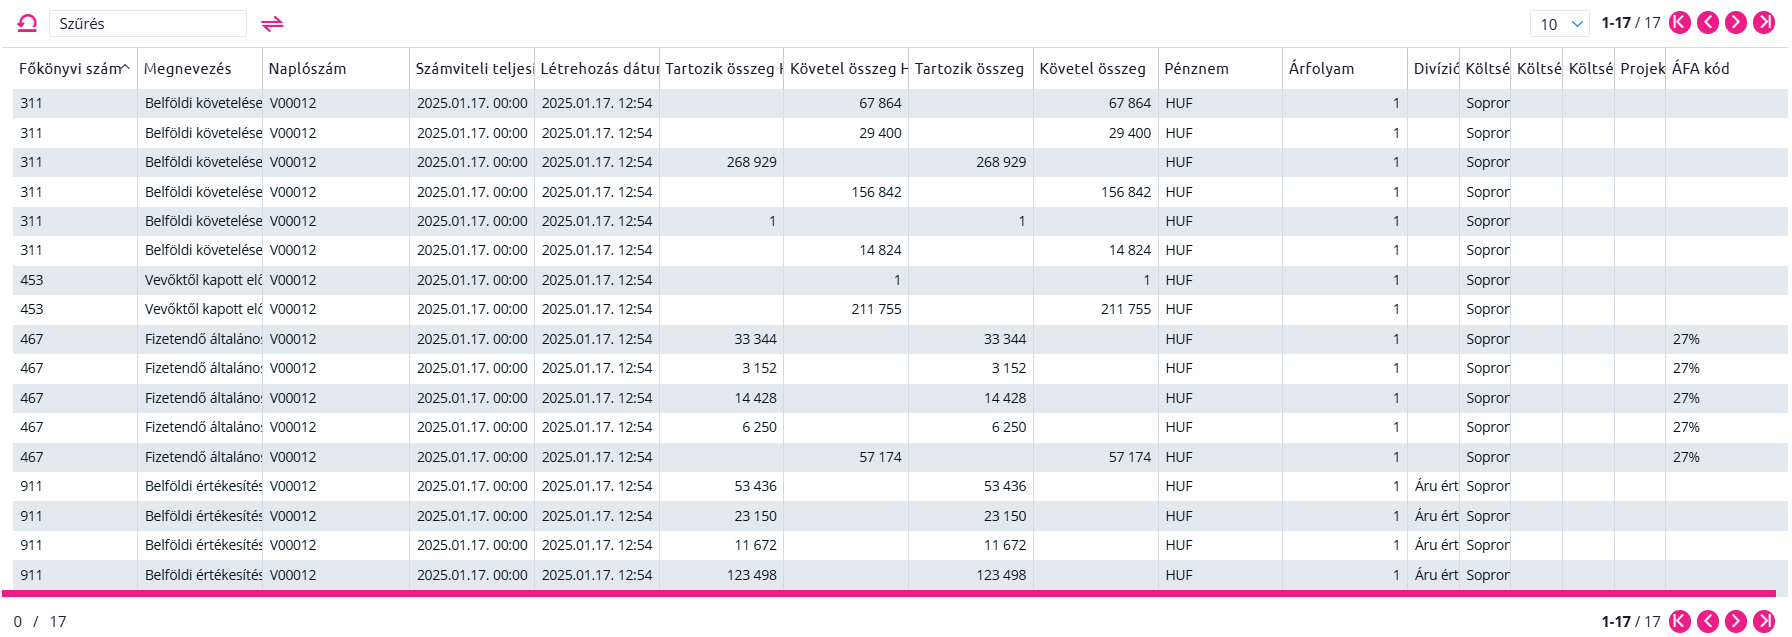Click the Divízió column header
1792x637 pixels.
(1434, 69)
